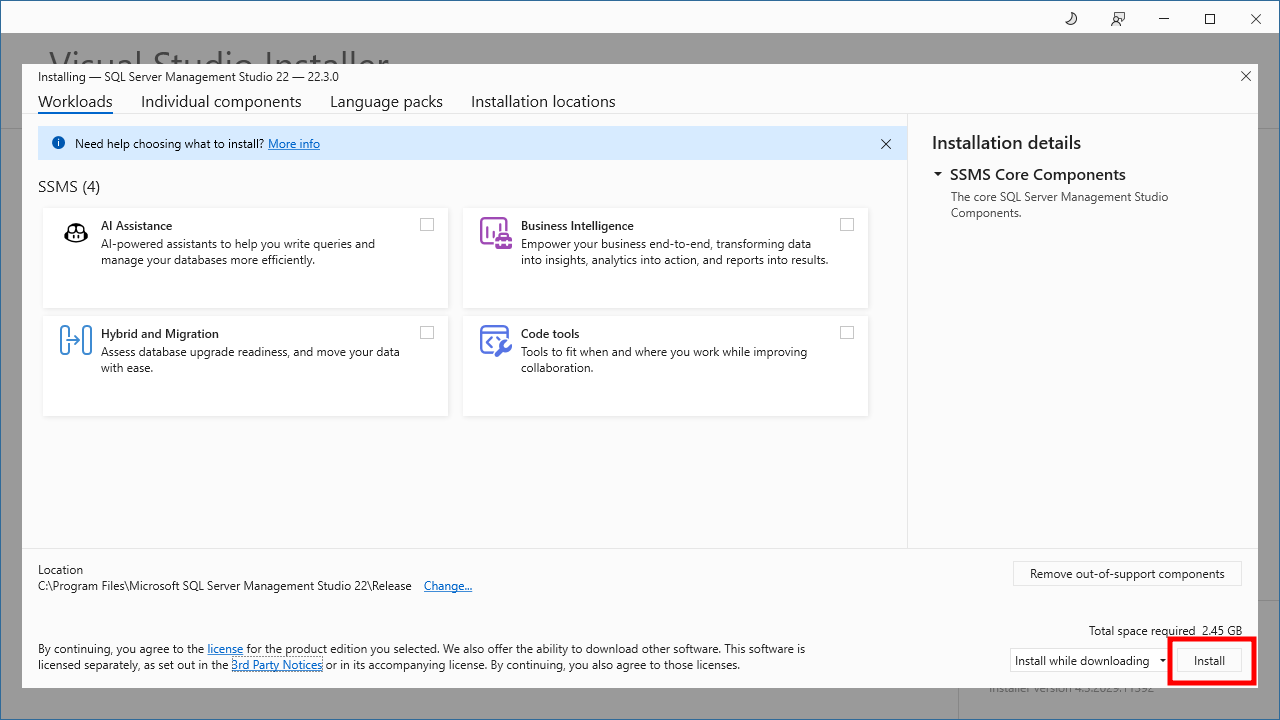Dismiss the help banner with its X
Image resolution: width=1280 pixels, height=720 pixels.
point(886,144)
